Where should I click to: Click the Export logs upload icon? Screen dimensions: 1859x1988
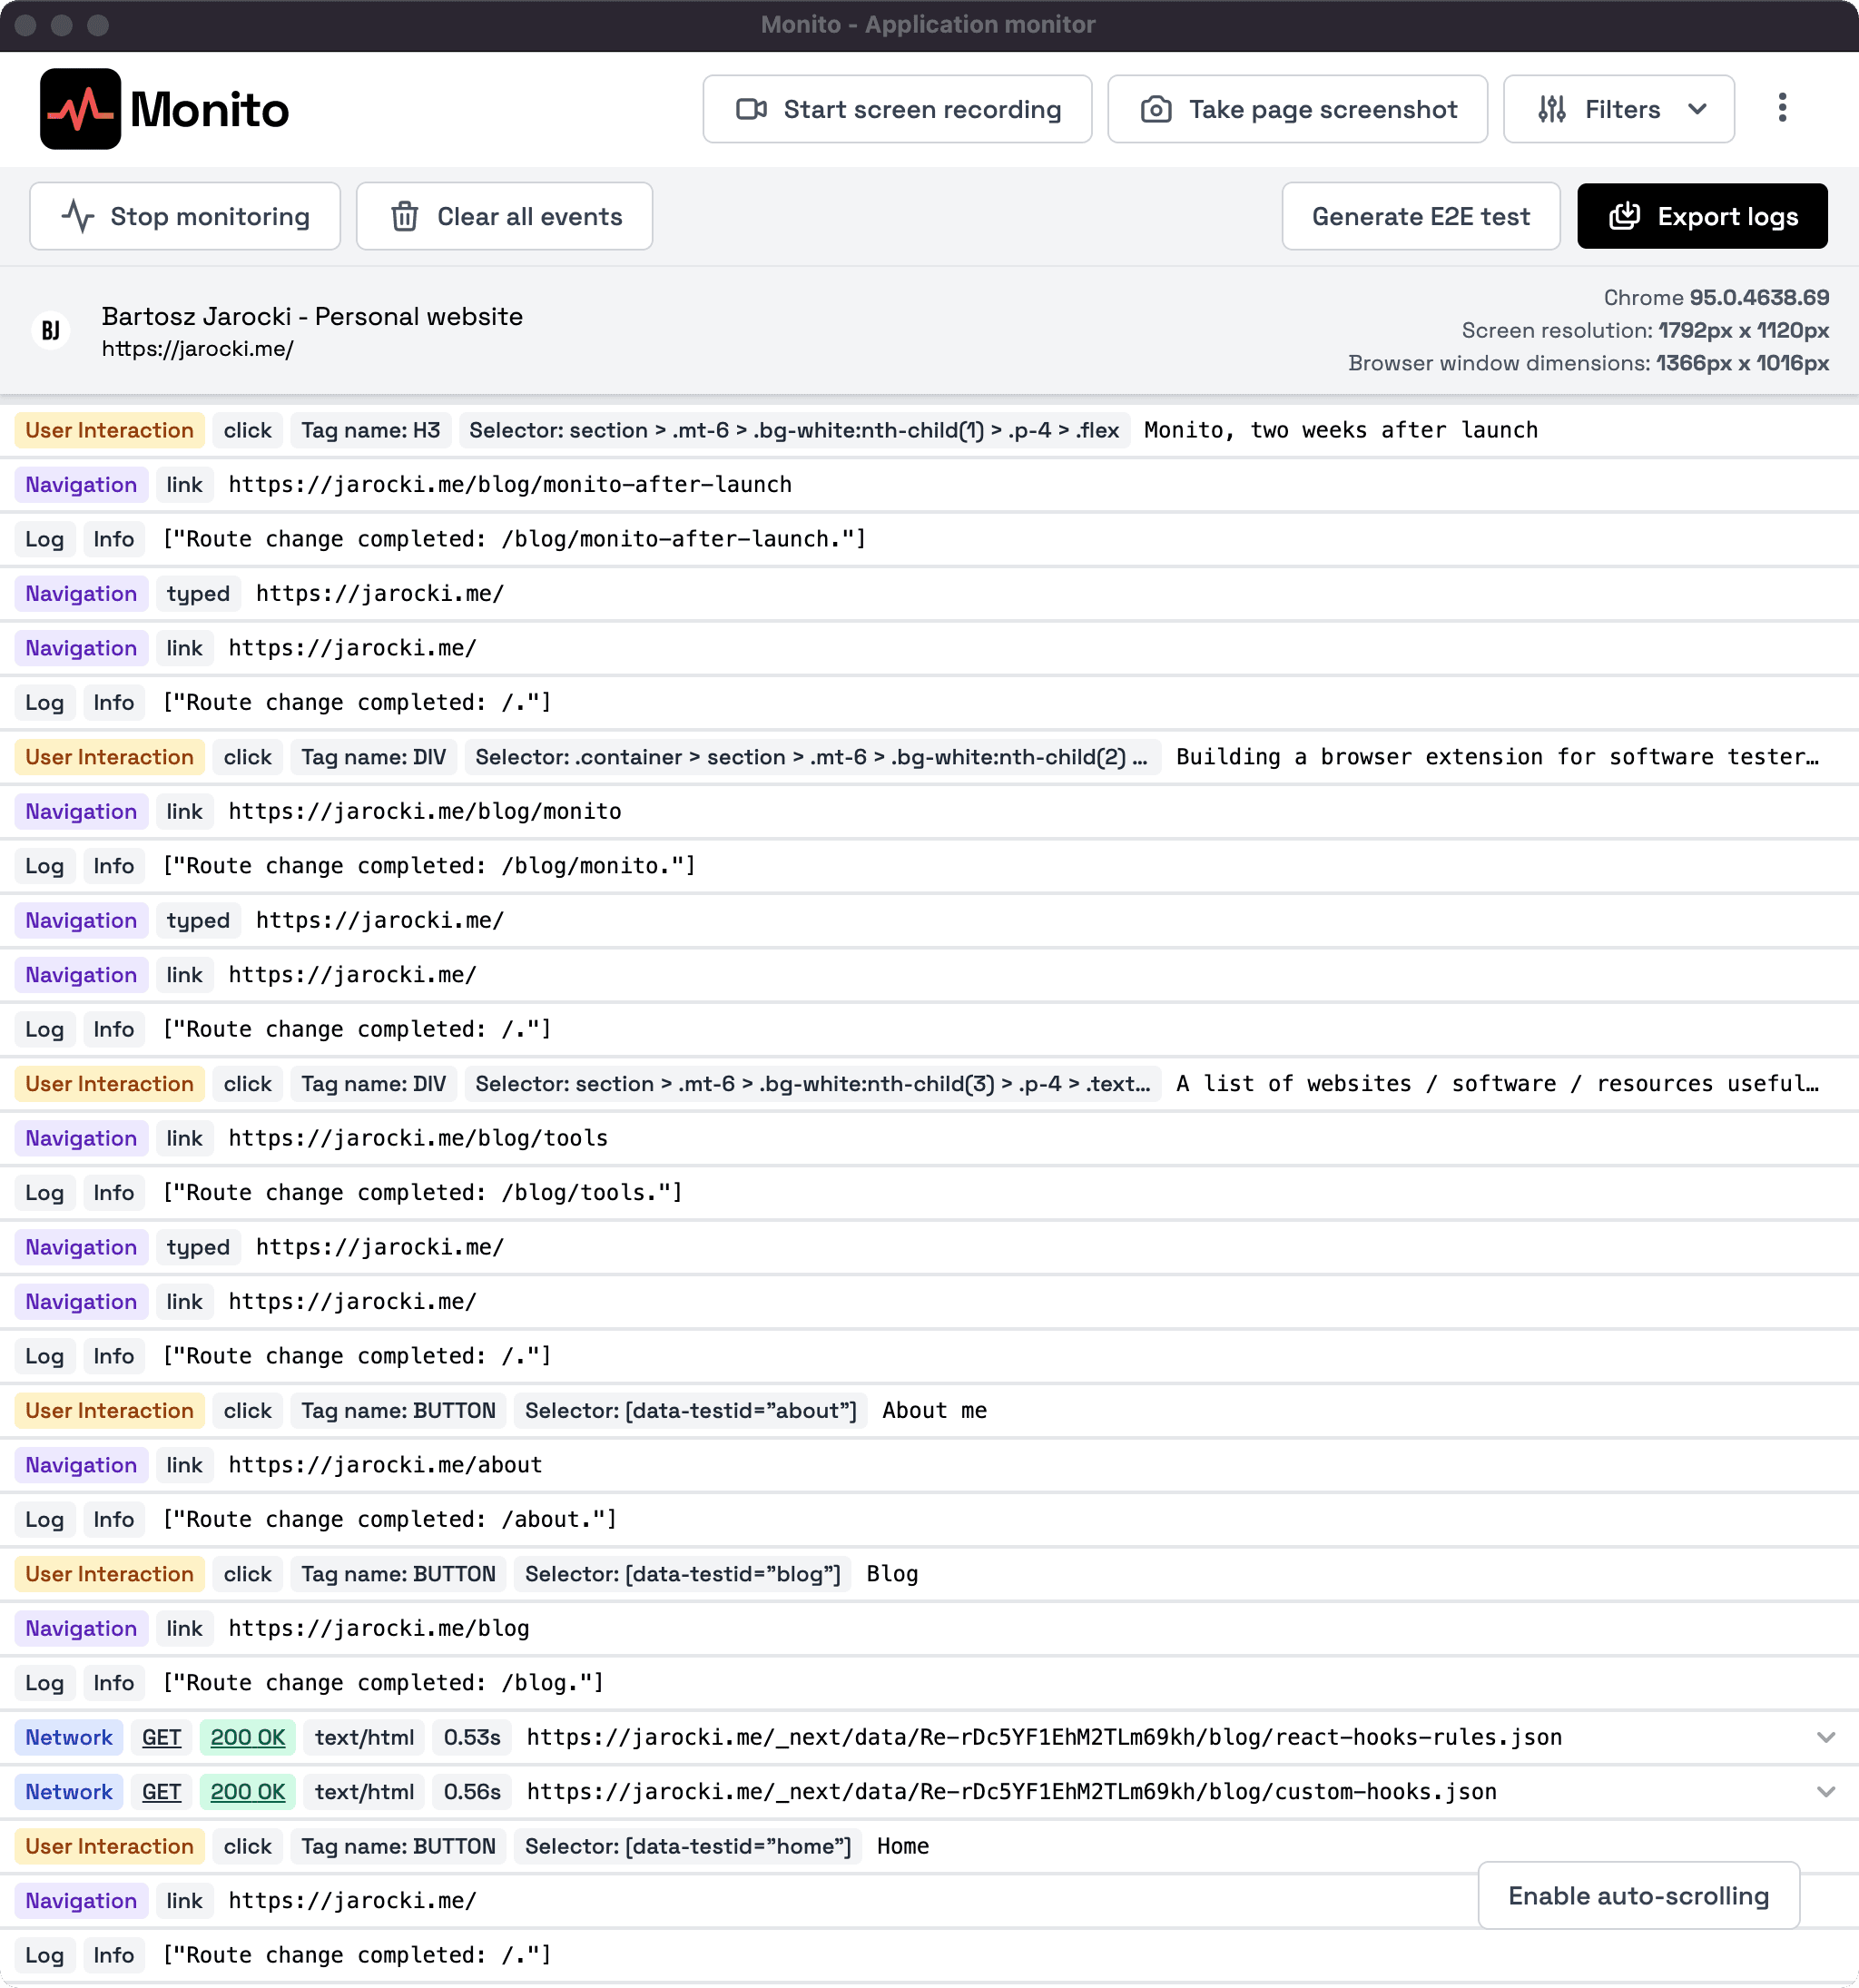(x=1623, y=217)
